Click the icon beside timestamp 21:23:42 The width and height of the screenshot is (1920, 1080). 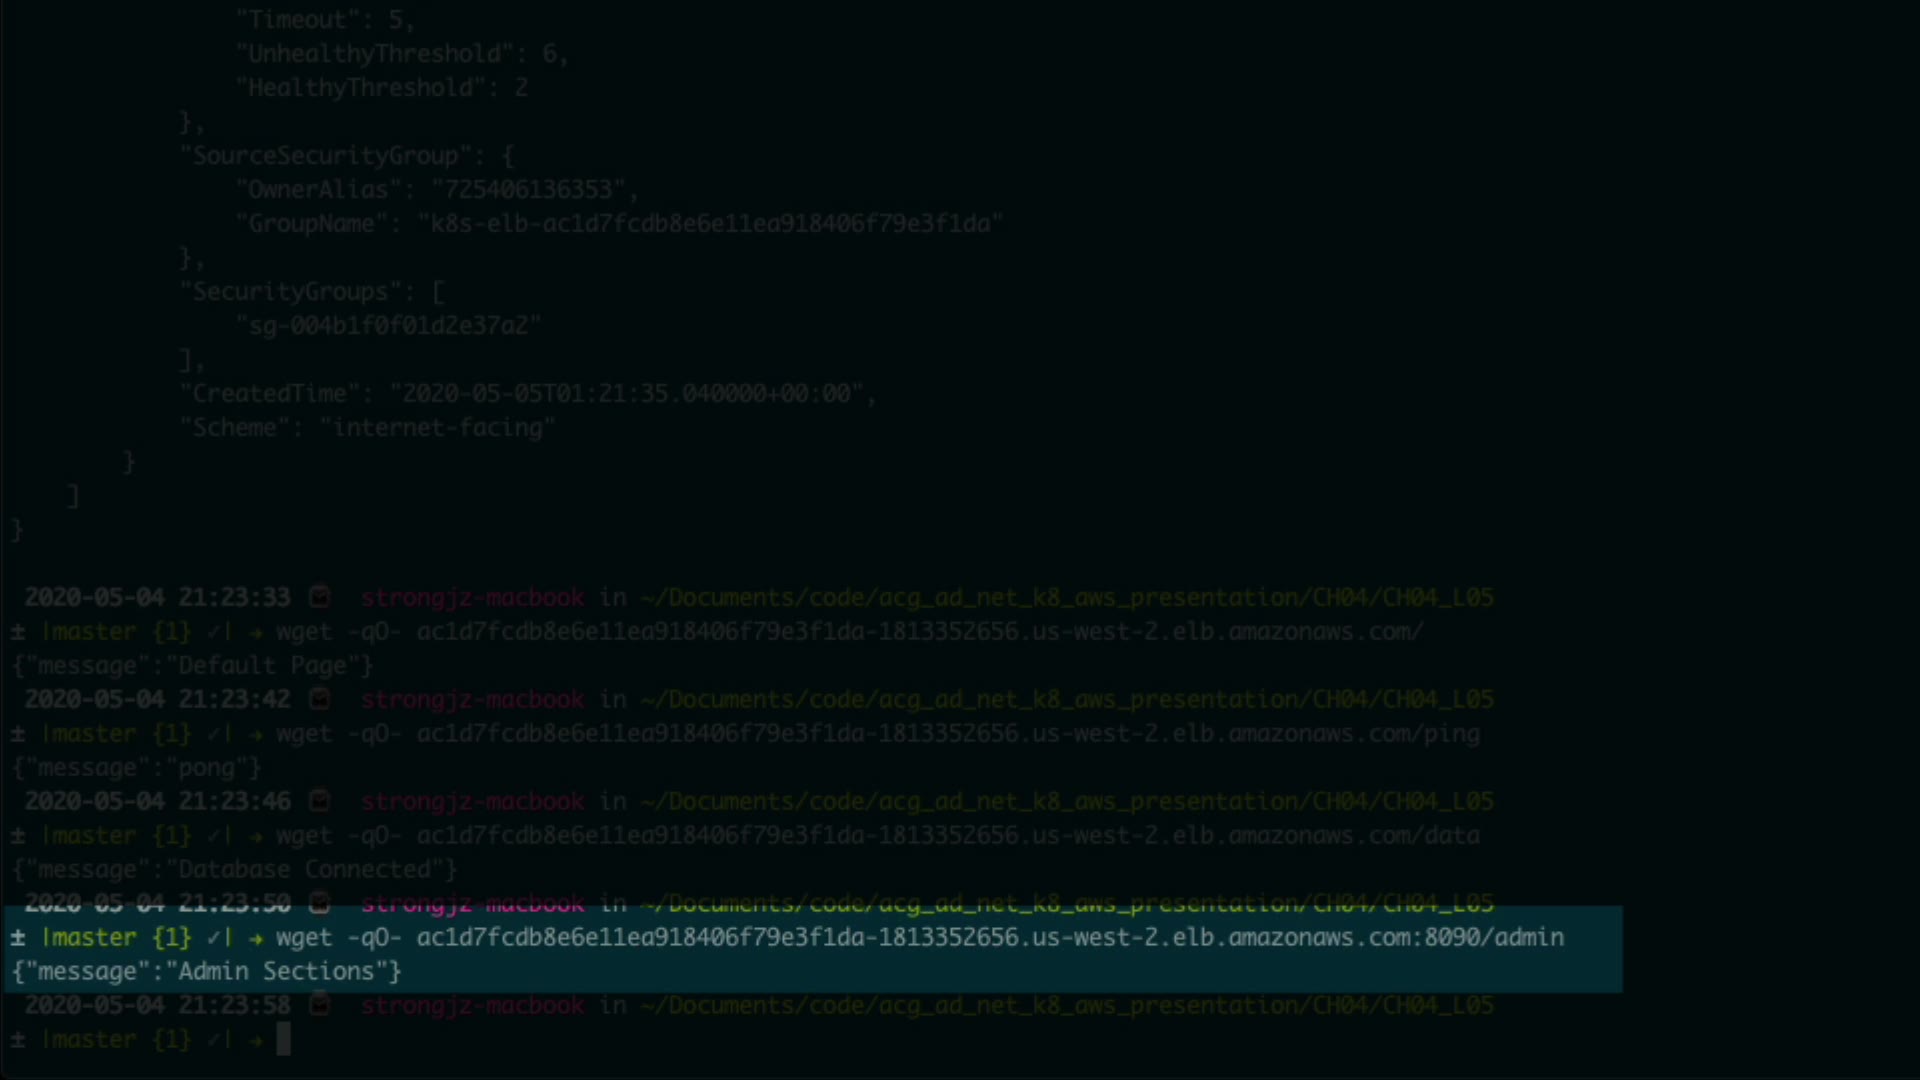pyautogui.click(x=319, y=699)
